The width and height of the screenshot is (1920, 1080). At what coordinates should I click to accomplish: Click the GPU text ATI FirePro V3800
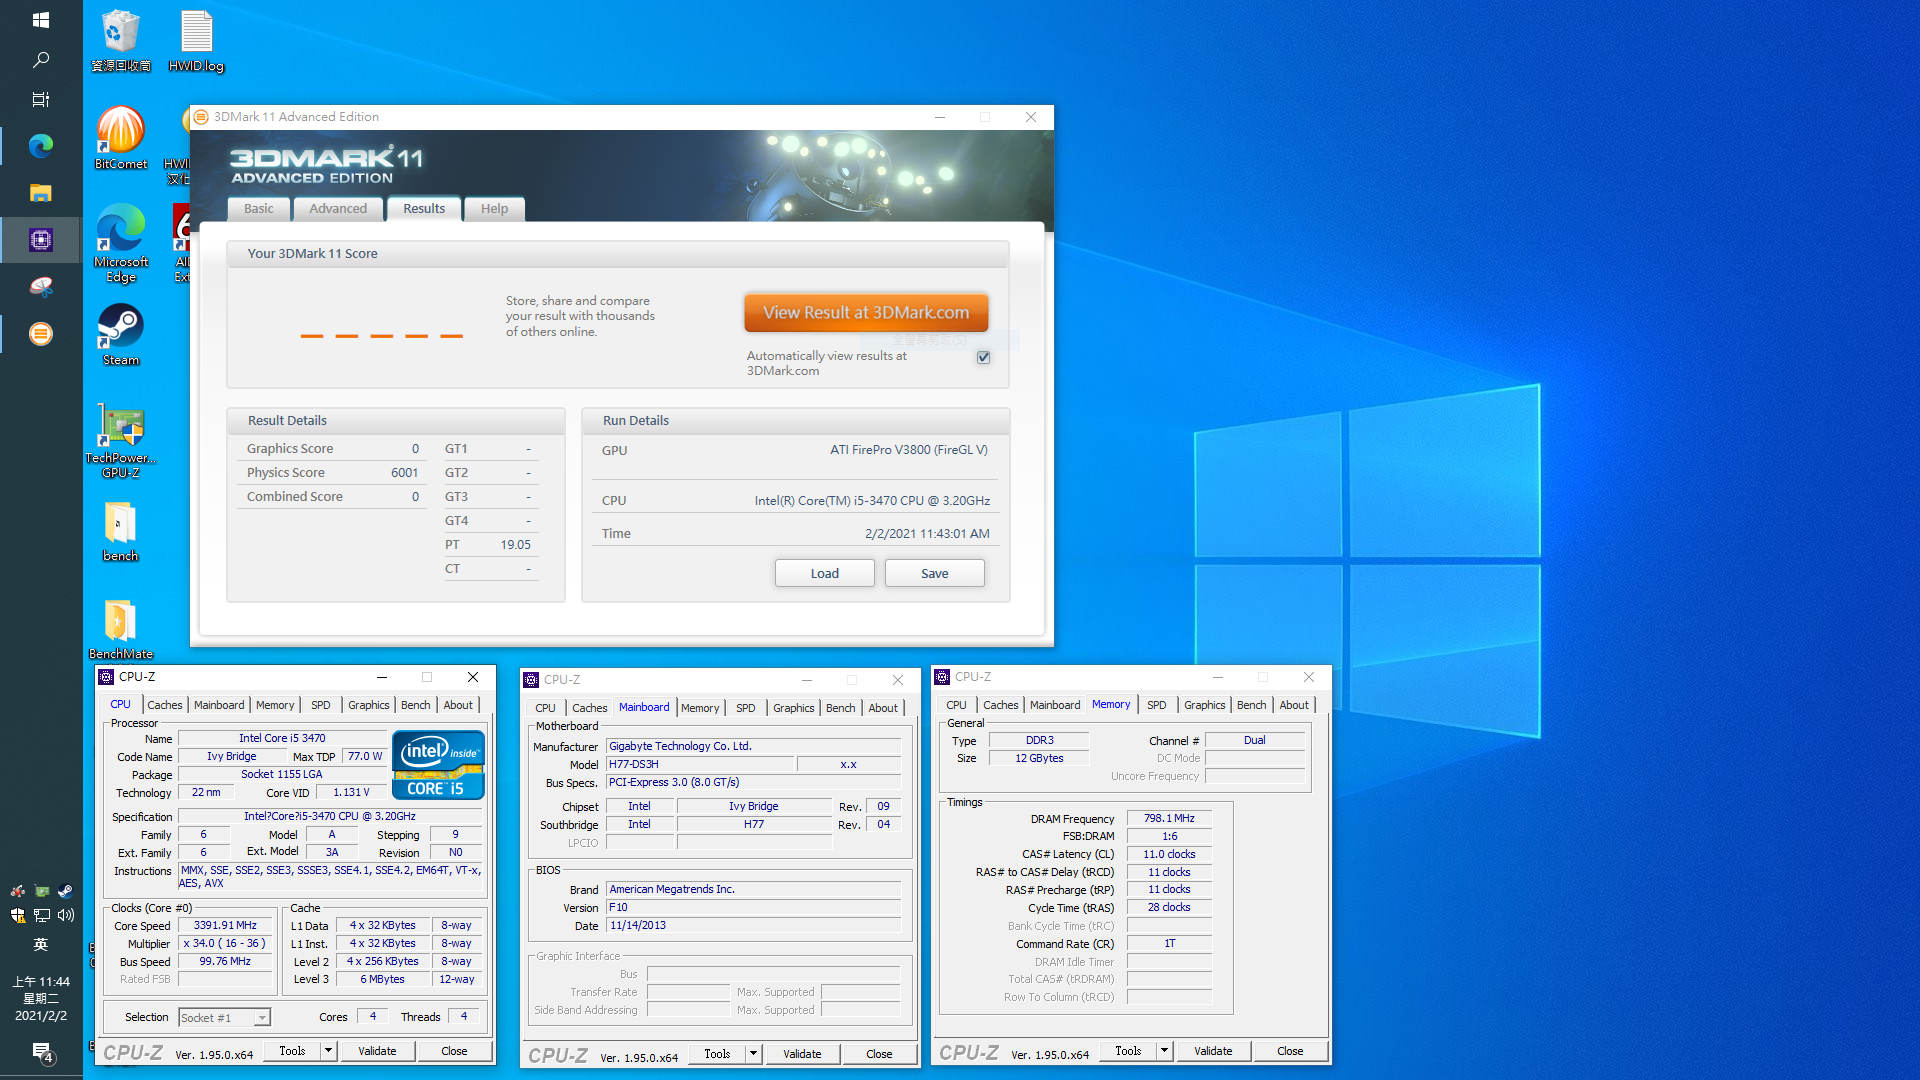909,450
